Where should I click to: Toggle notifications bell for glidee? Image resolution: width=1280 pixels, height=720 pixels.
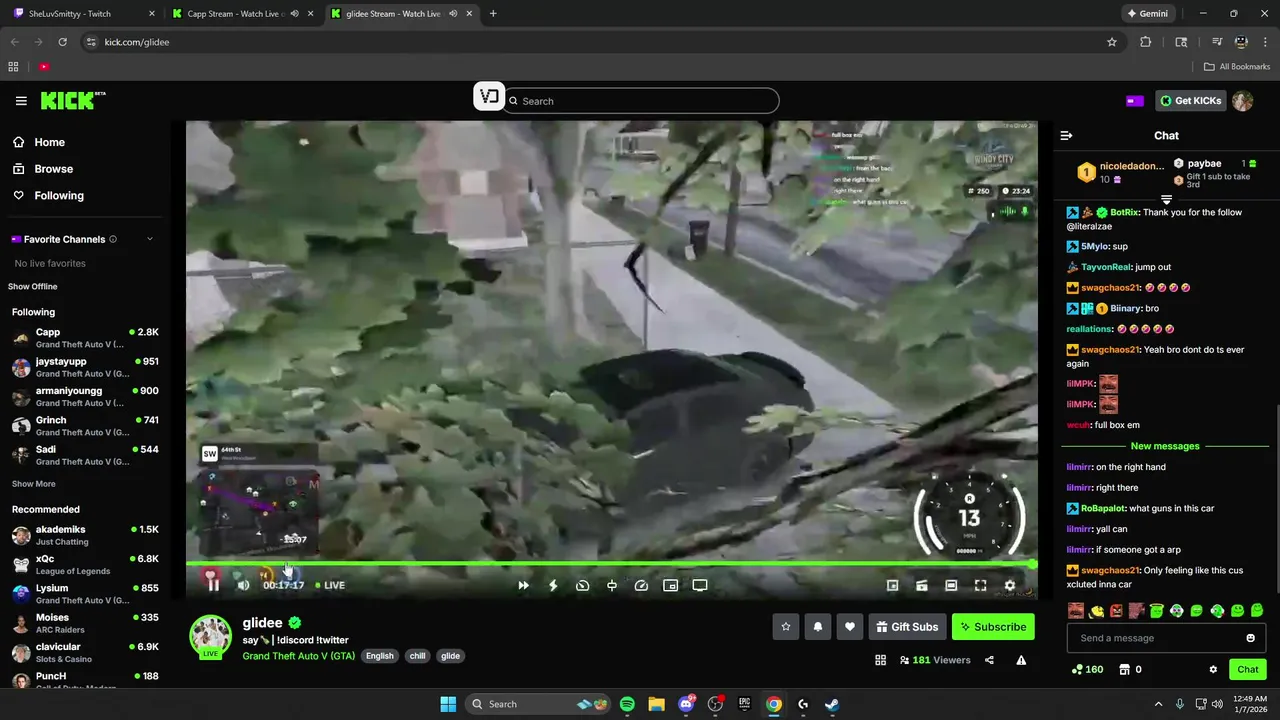click(x=818, y=627)
